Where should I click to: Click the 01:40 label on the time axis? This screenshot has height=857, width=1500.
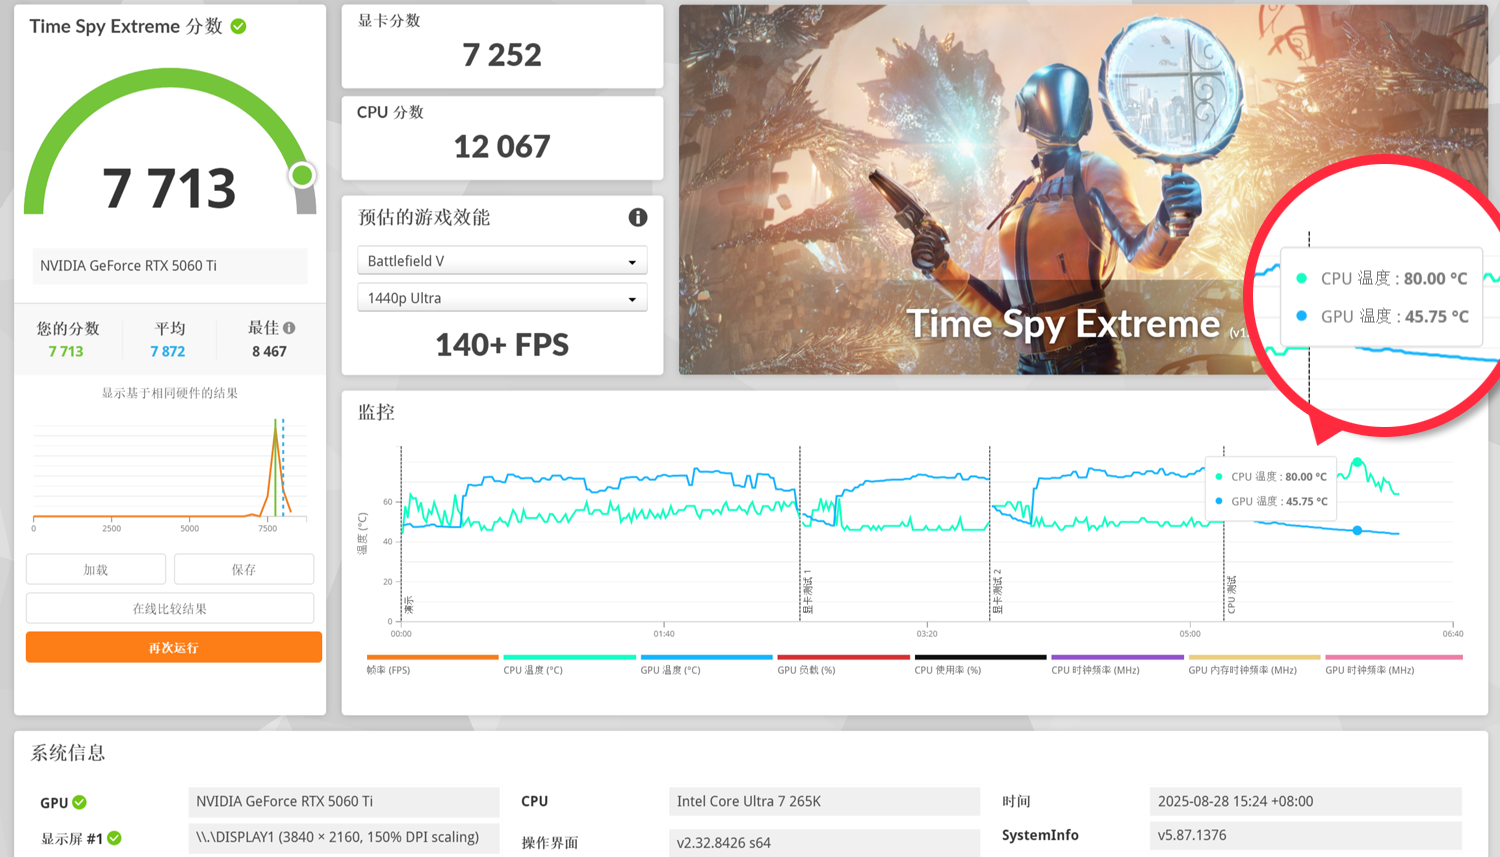pos(664,633)
